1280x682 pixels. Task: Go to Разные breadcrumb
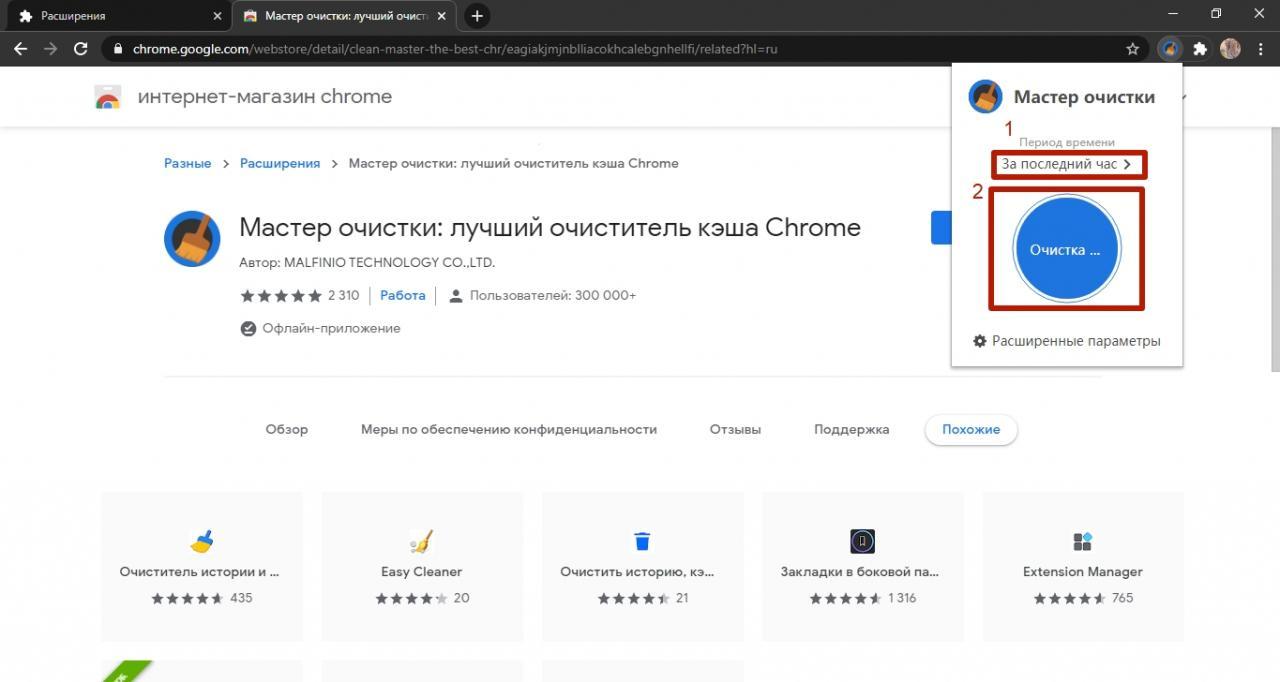[187, 163]
